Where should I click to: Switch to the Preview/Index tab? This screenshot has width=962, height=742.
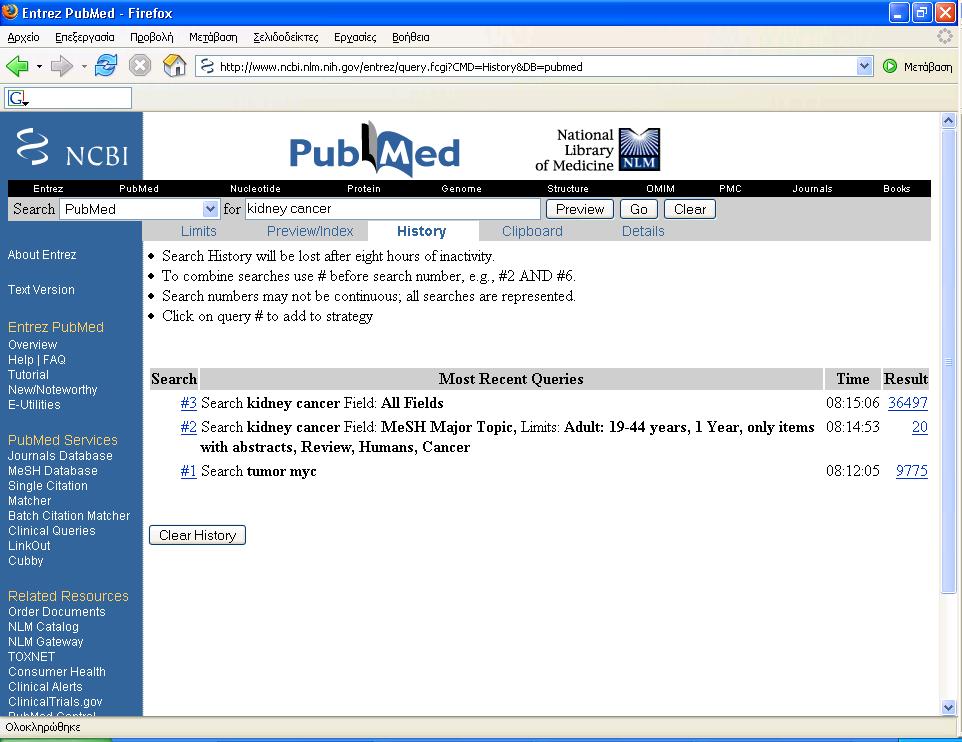310,231
